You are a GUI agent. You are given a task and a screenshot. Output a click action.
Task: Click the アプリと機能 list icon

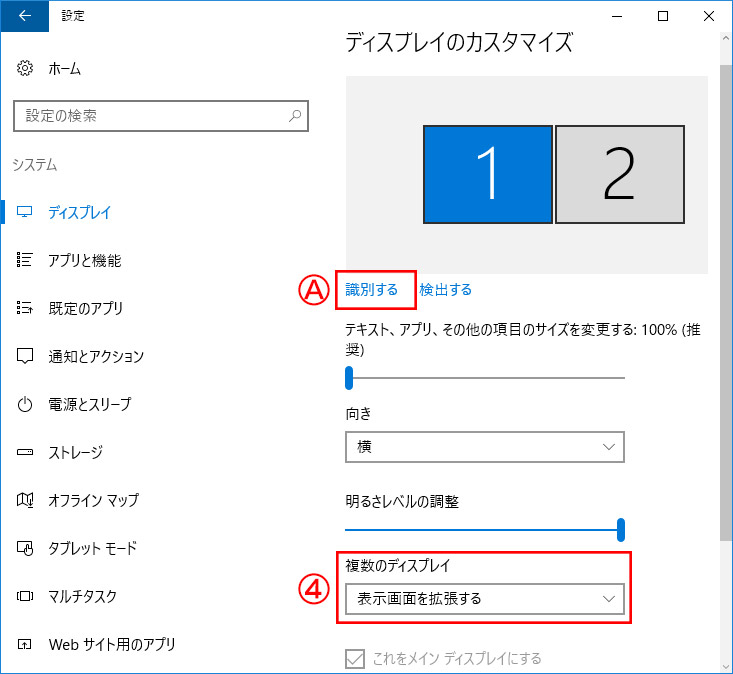[25, 260]
